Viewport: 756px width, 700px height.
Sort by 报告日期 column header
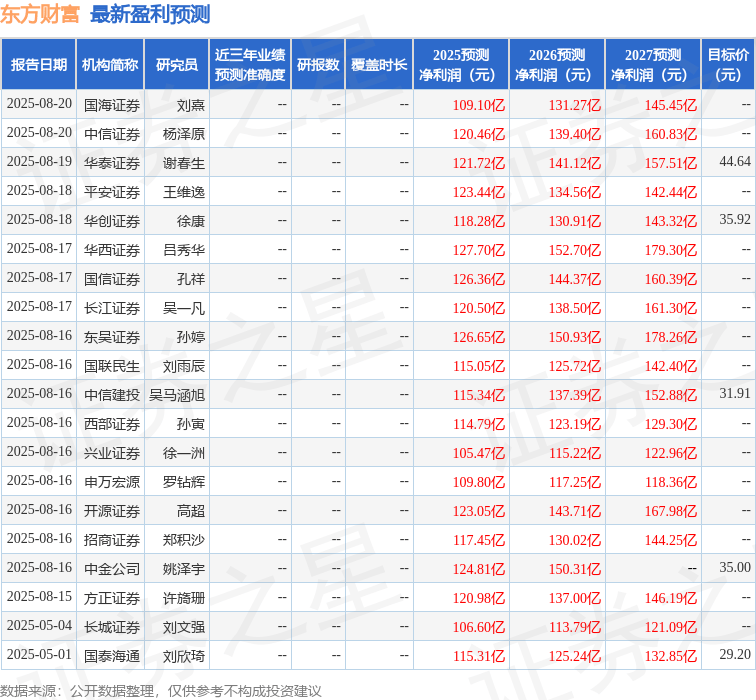pos(39,65)
